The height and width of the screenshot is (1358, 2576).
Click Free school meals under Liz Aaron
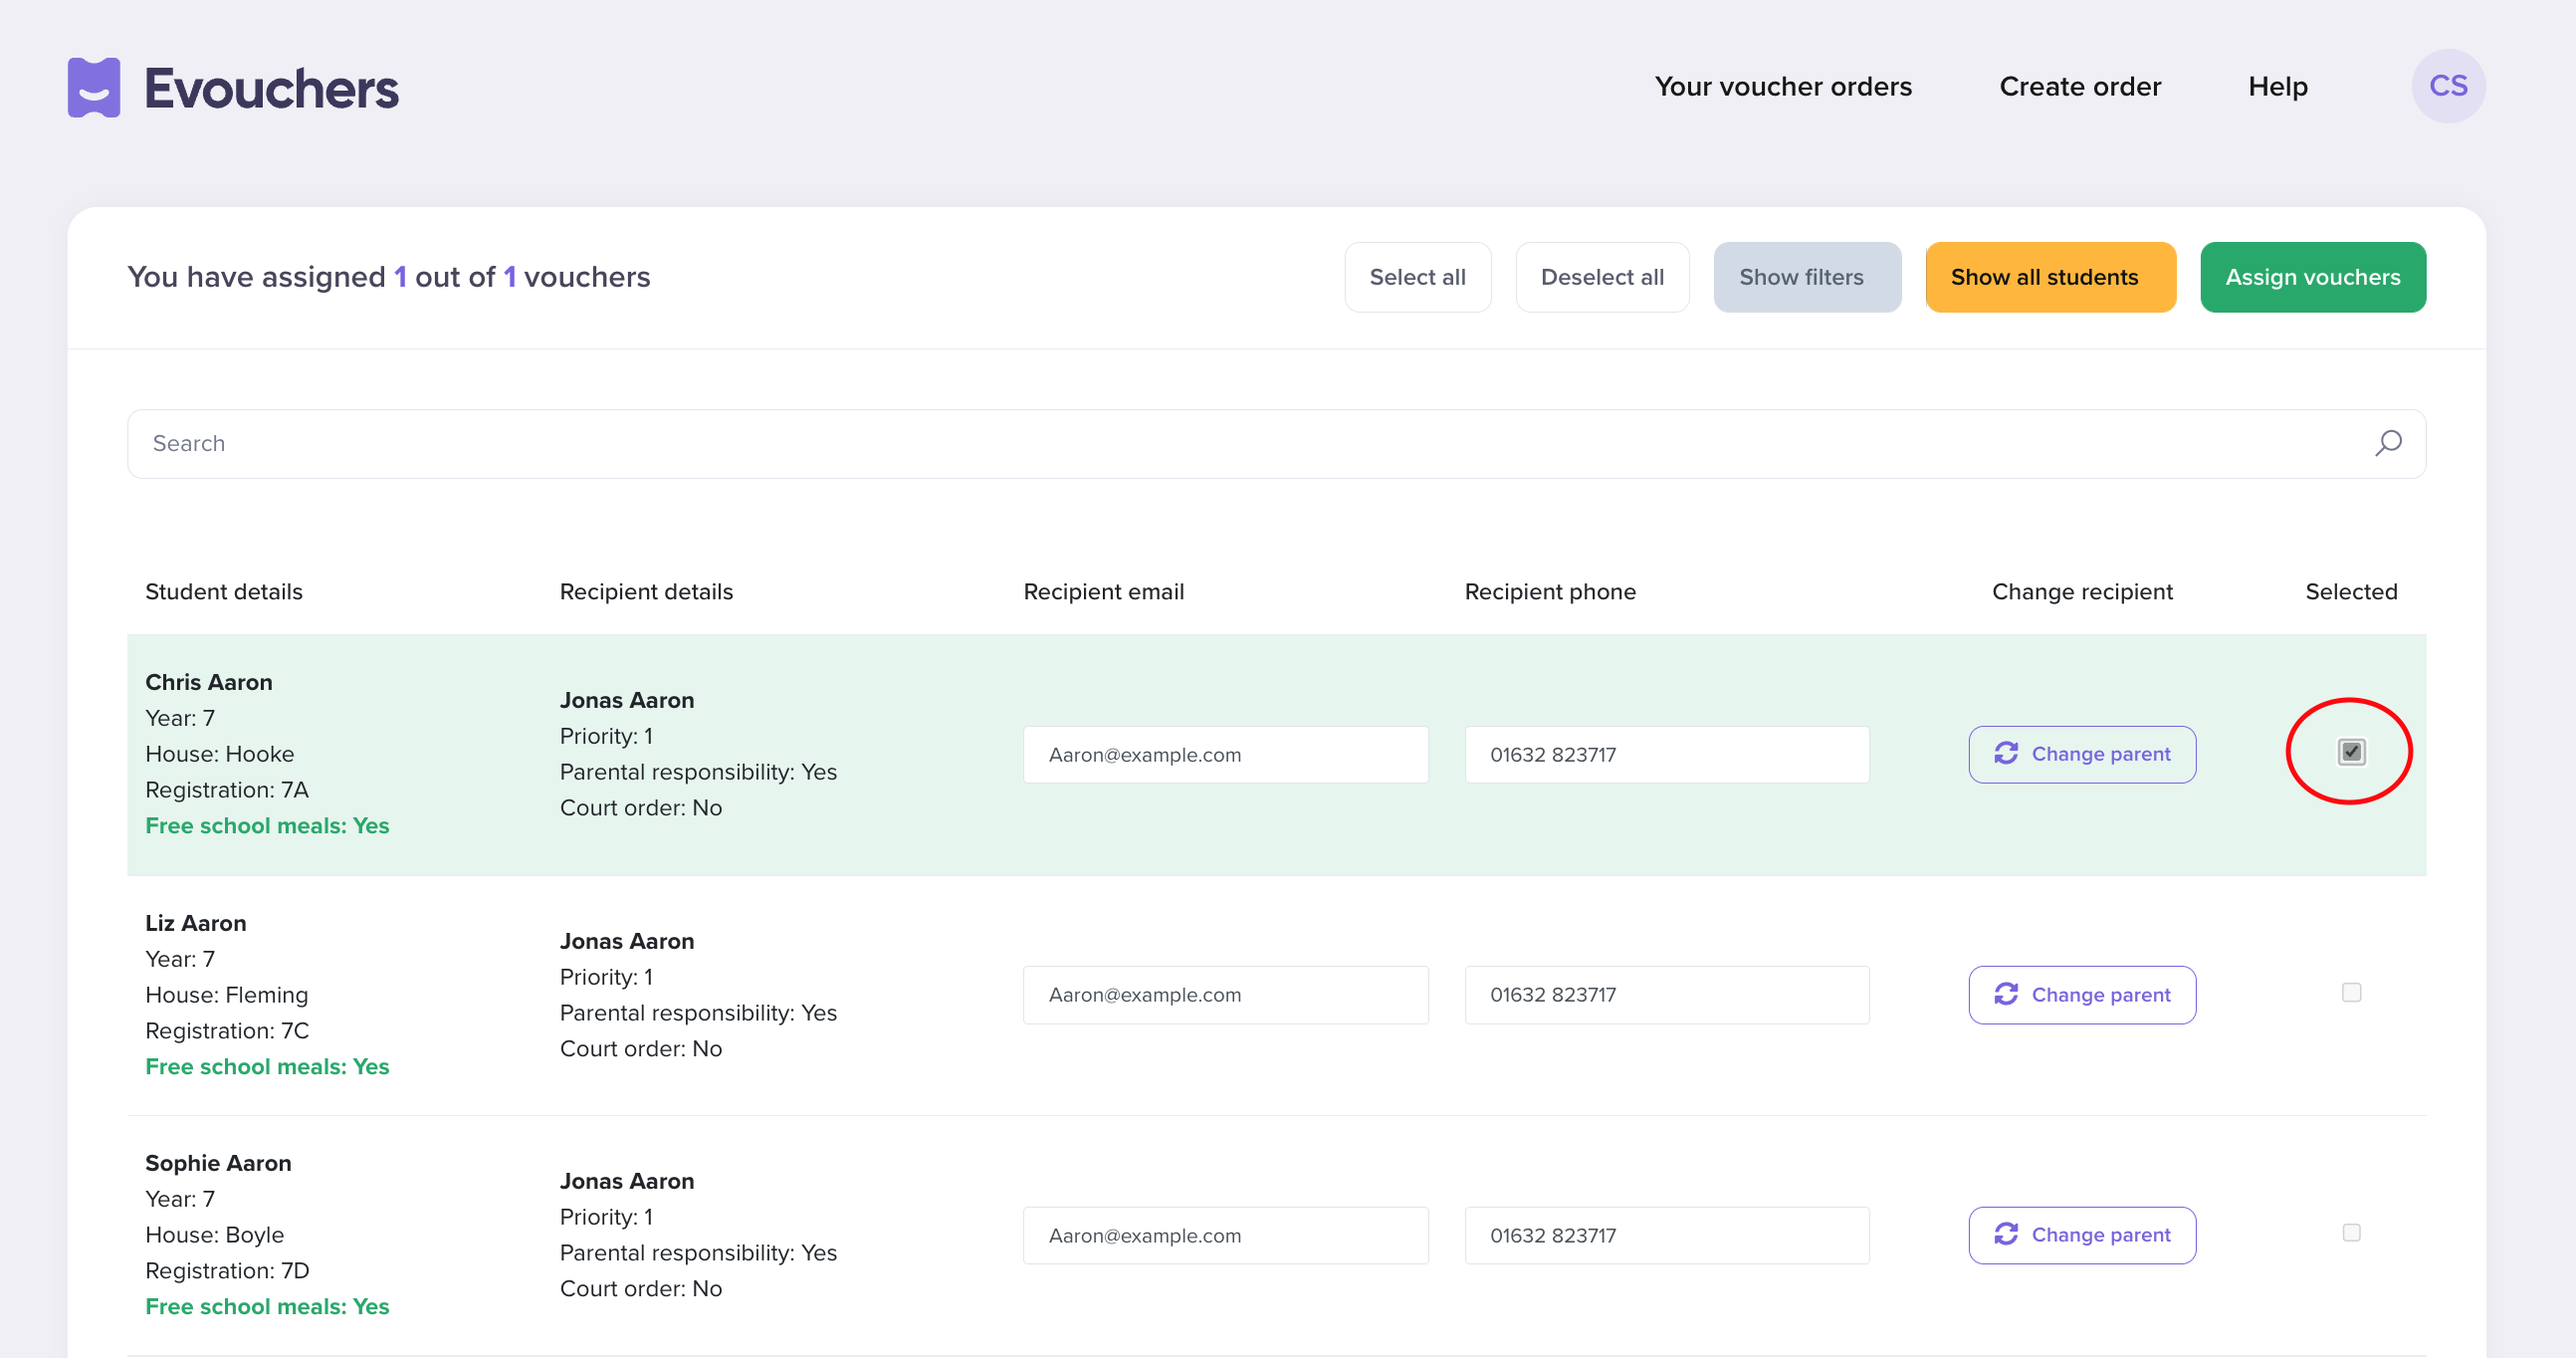pos(267,1067)
